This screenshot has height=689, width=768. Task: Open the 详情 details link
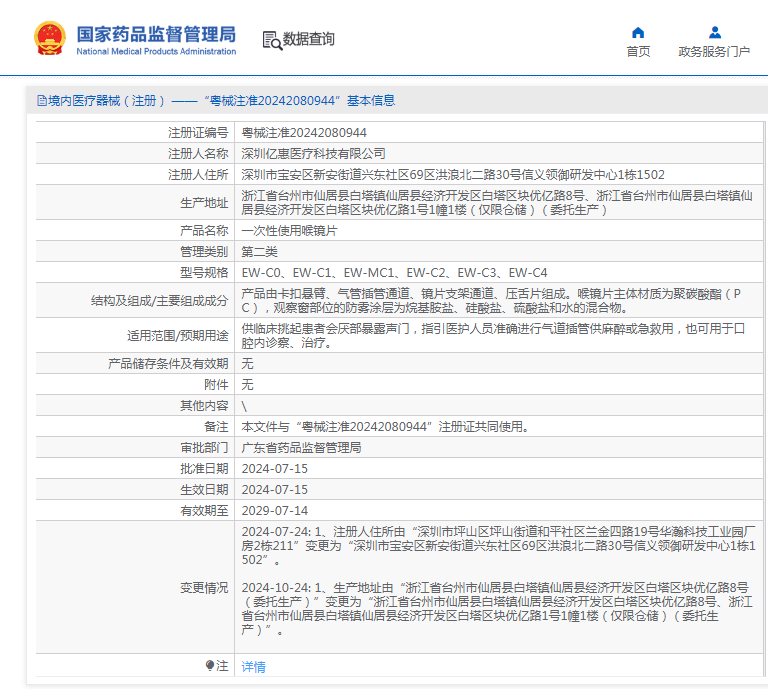253,666
